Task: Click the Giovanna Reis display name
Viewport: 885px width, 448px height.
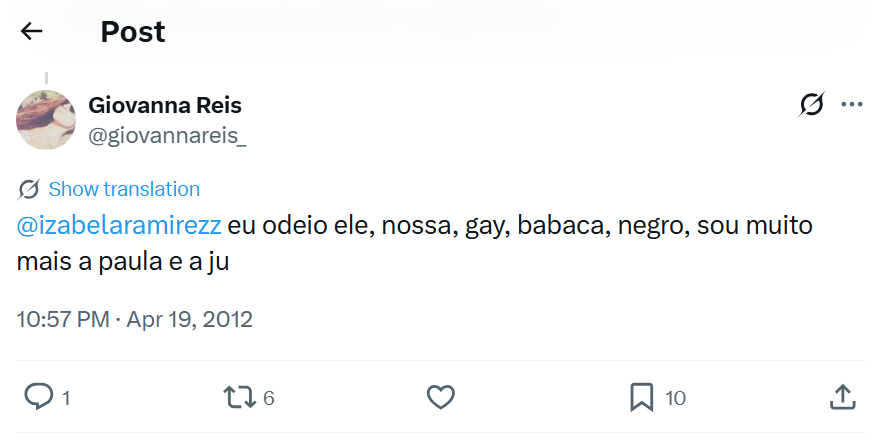Action: coord(165,105)
